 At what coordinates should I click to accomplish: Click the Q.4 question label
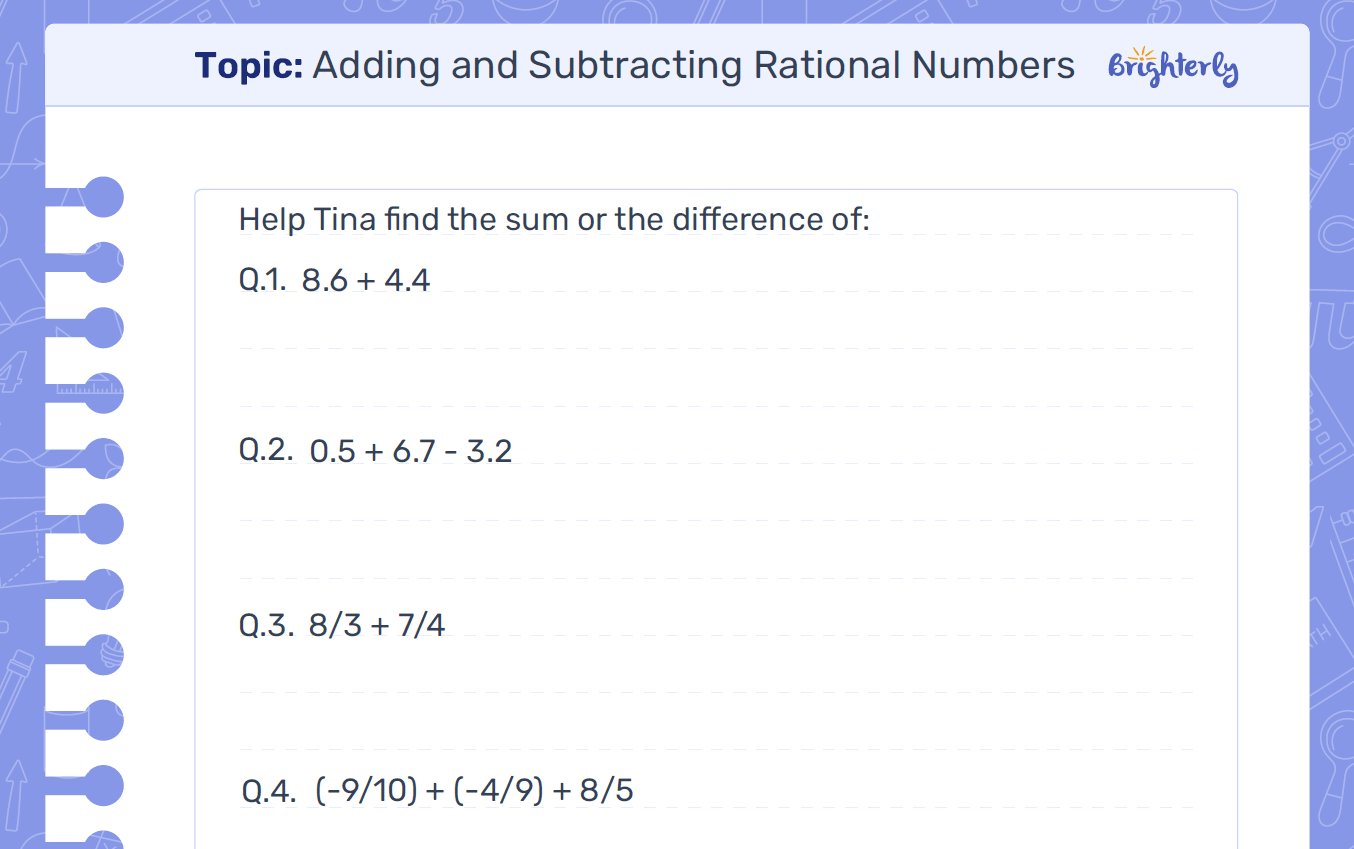(x=269, y=792)
